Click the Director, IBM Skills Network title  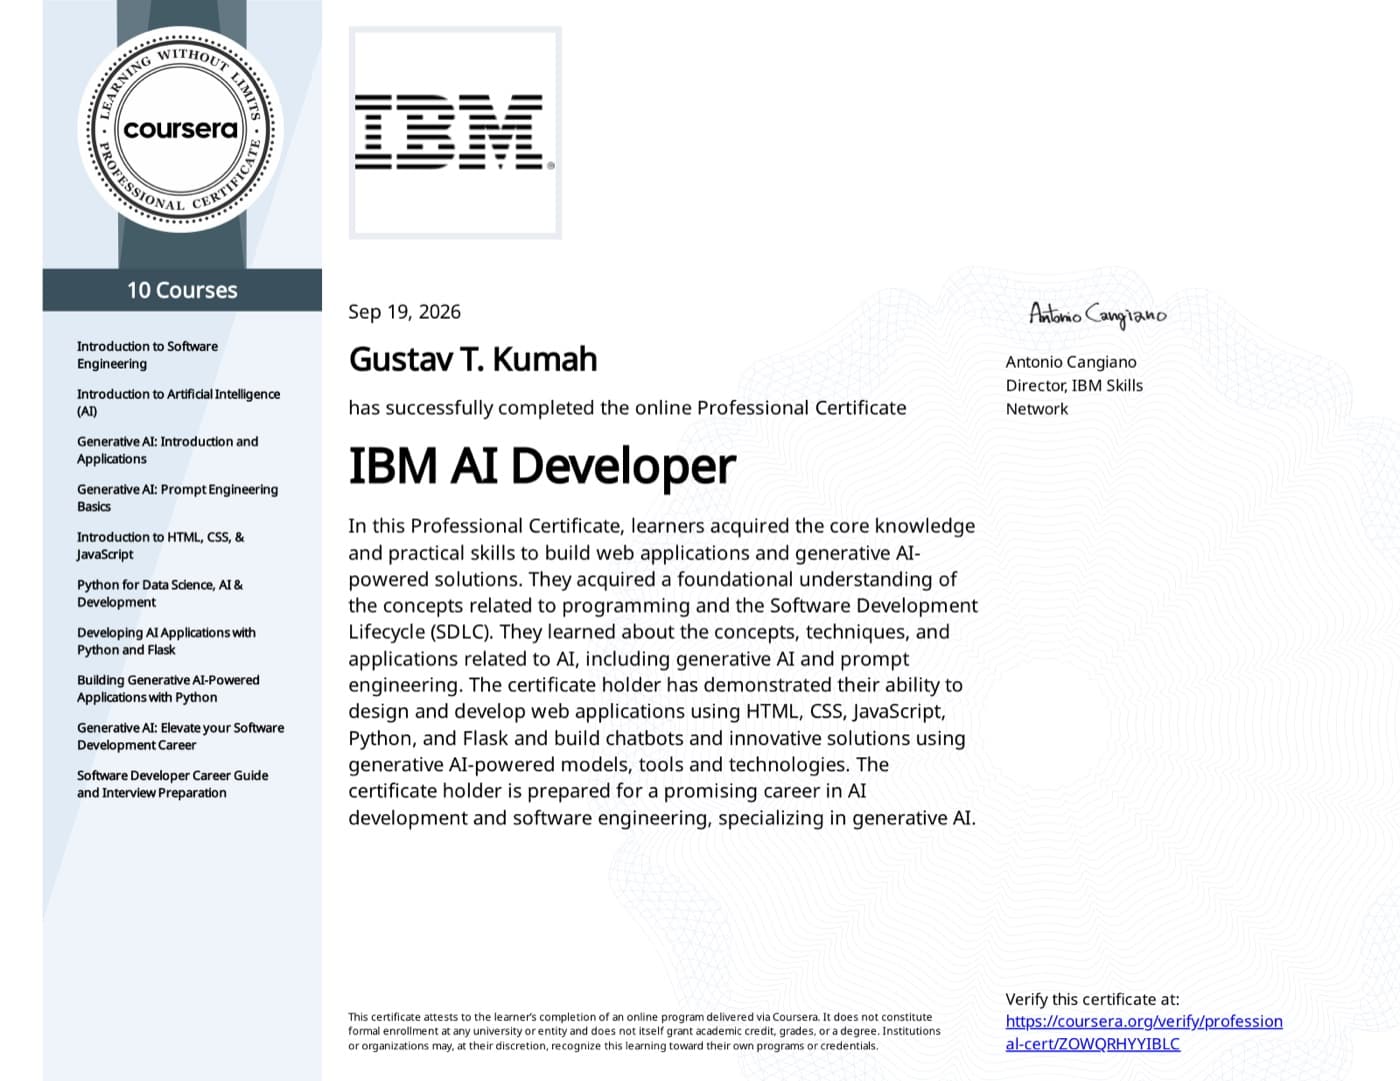click(1074, 397)
